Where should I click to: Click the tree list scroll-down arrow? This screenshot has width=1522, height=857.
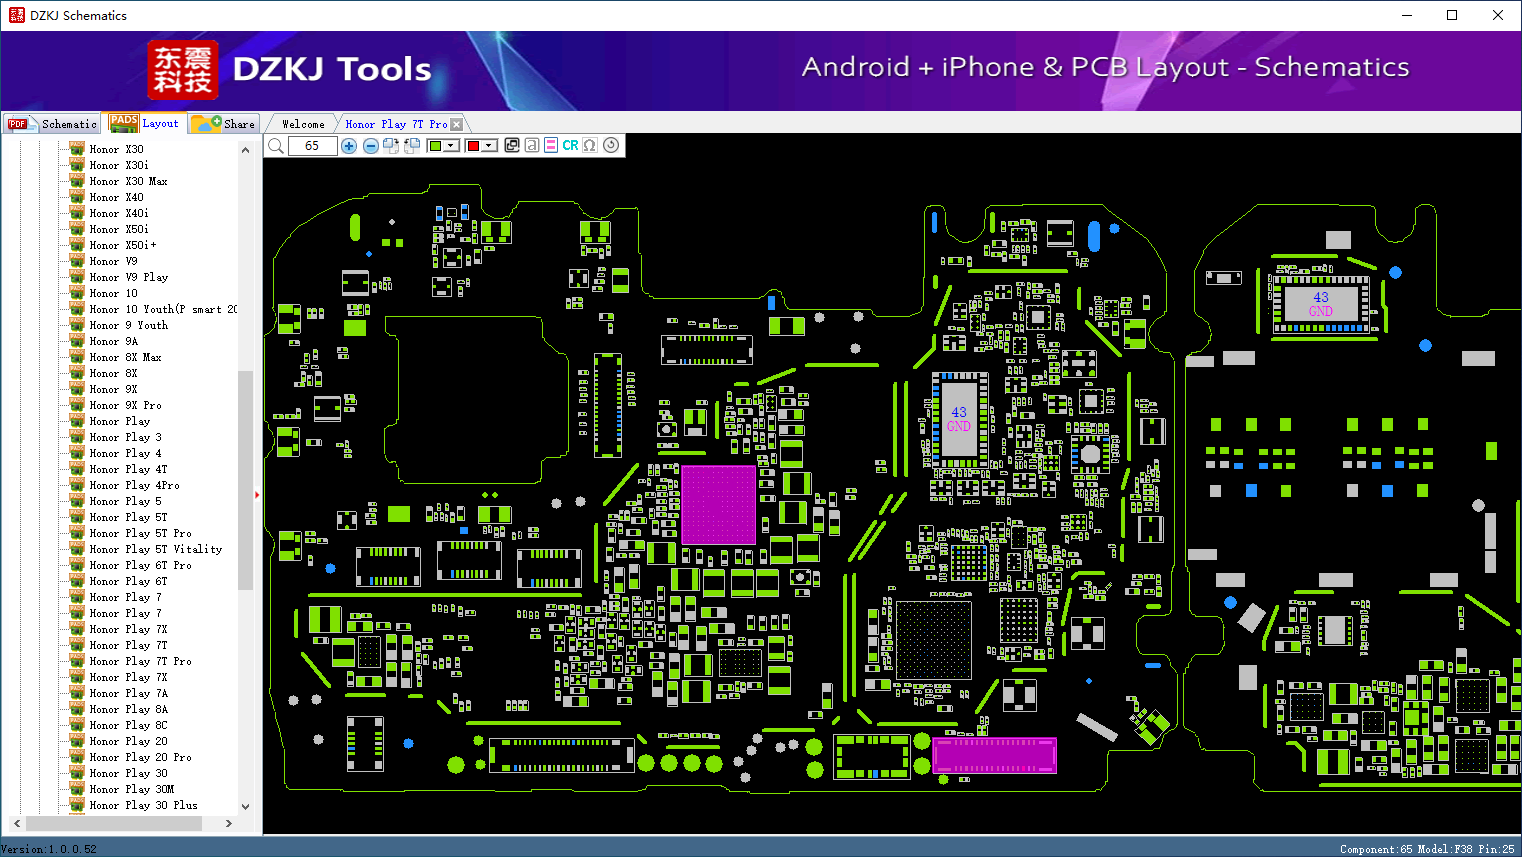pos(245,806)
